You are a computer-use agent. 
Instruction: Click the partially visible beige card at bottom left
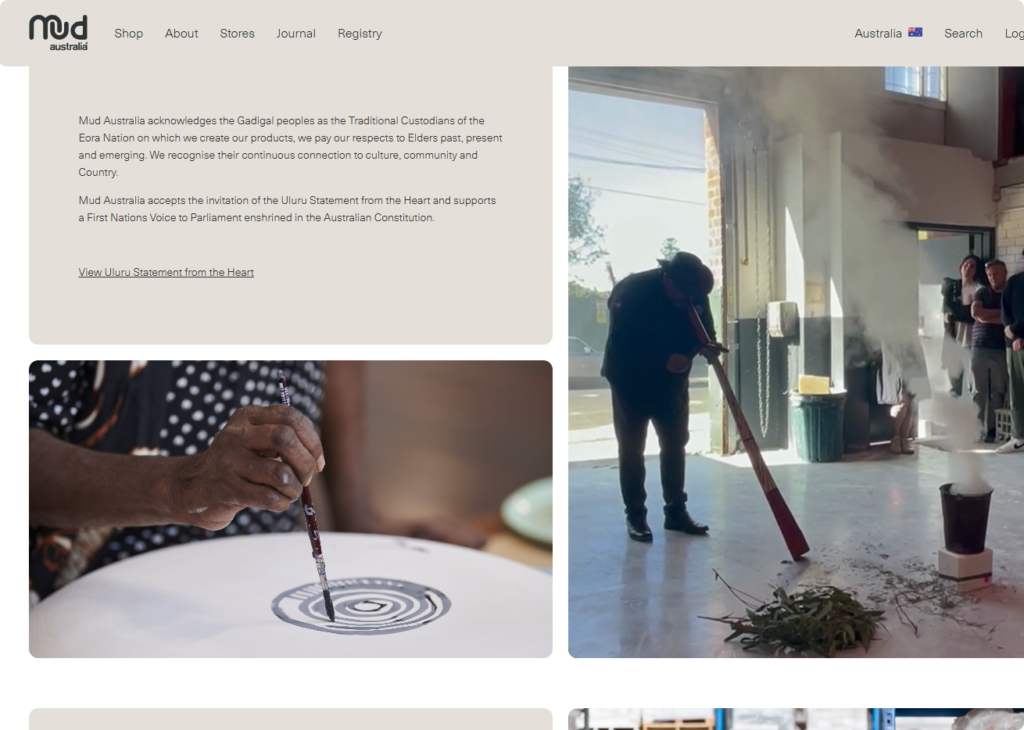(x=291, y=719)
